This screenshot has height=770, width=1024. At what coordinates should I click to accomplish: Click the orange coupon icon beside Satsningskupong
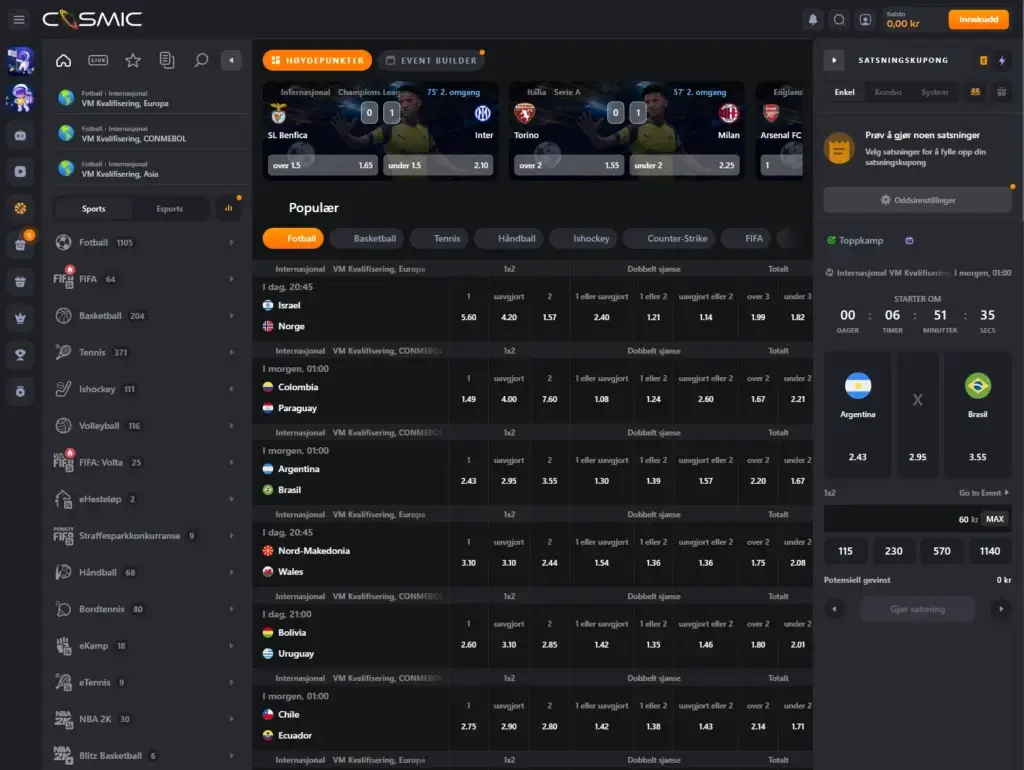pos(984,60)
